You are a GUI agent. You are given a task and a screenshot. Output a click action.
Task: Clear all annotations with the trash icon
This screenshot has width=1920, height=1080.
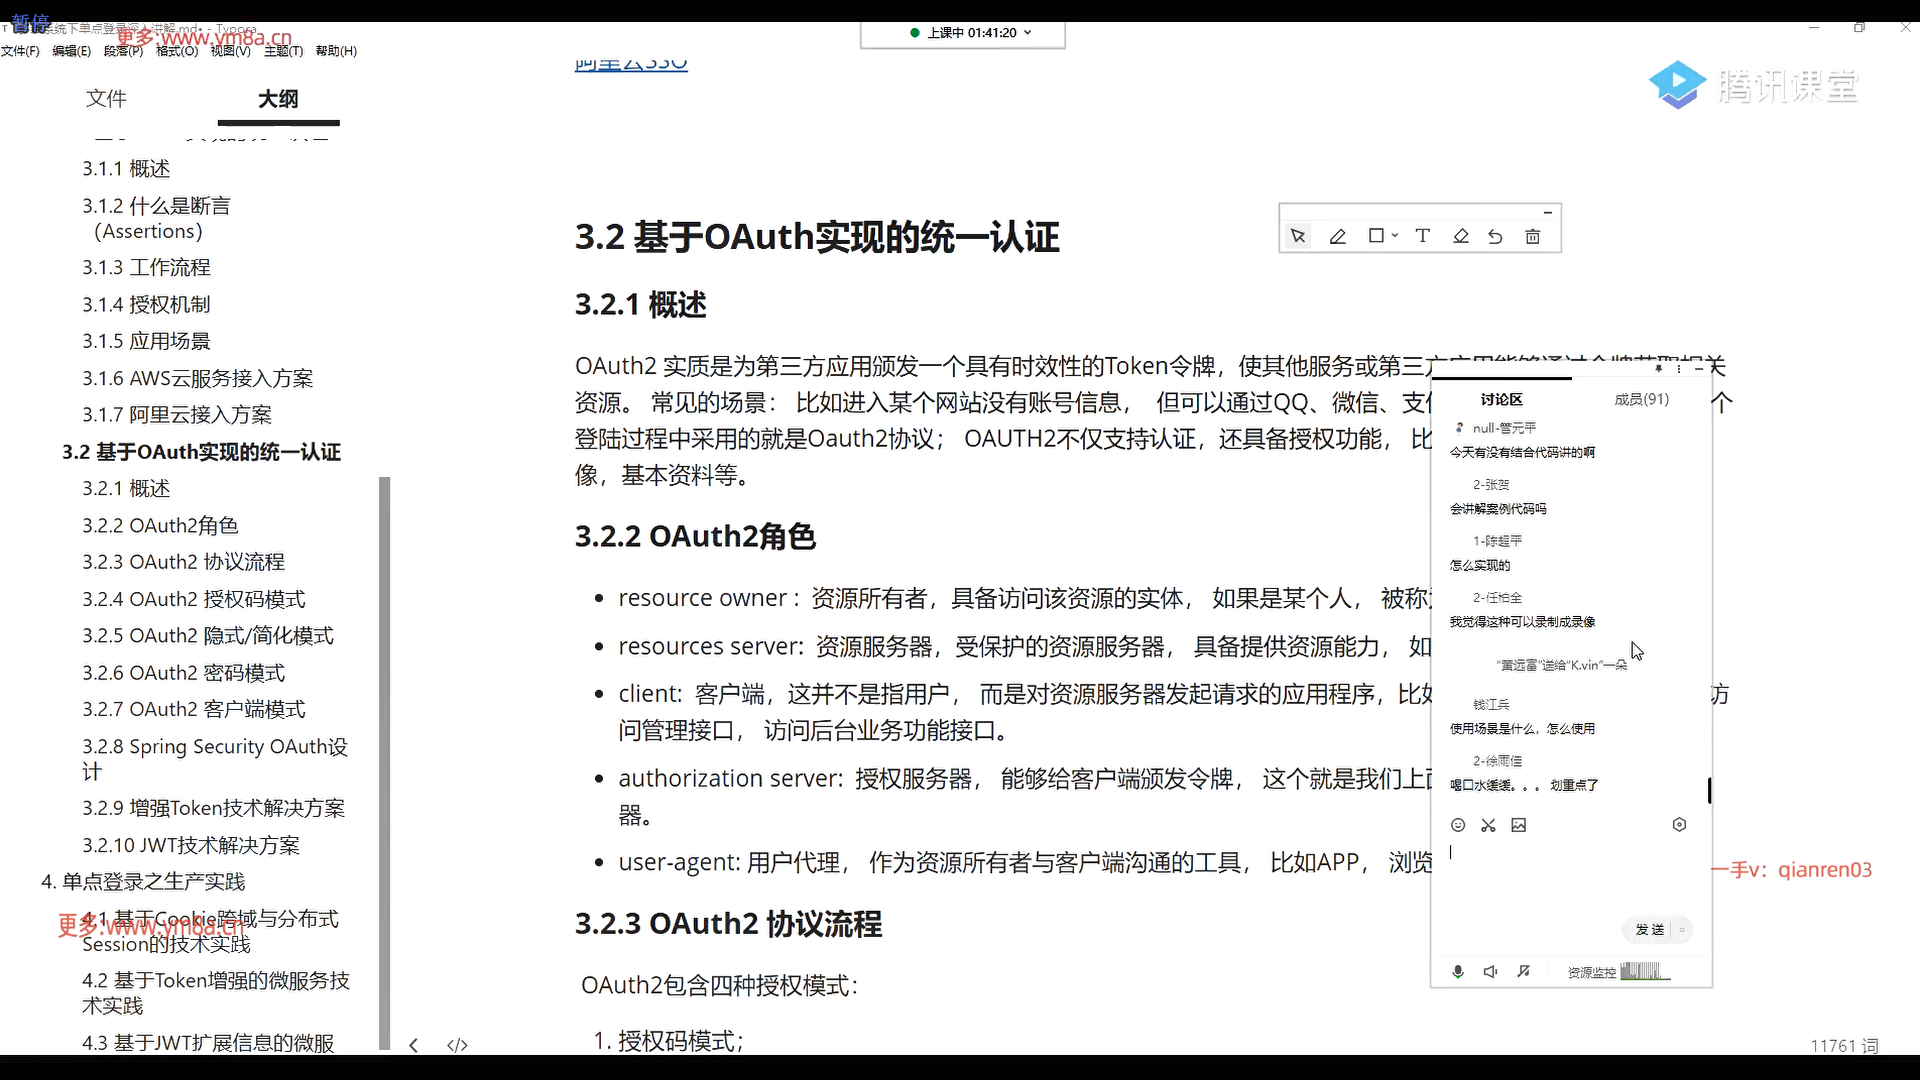(1532, 237)
